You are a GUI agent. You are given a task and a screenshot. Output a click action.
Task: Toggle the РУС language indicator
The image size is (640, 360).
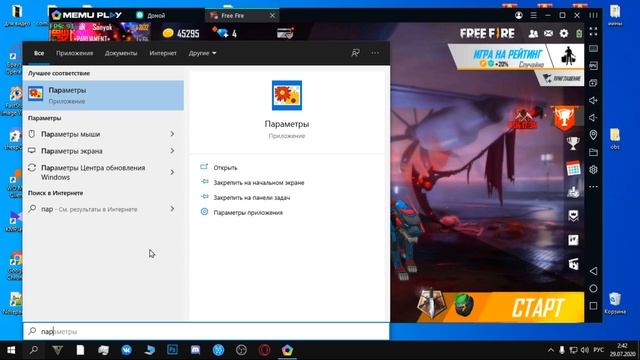click(x=598, y=350)
